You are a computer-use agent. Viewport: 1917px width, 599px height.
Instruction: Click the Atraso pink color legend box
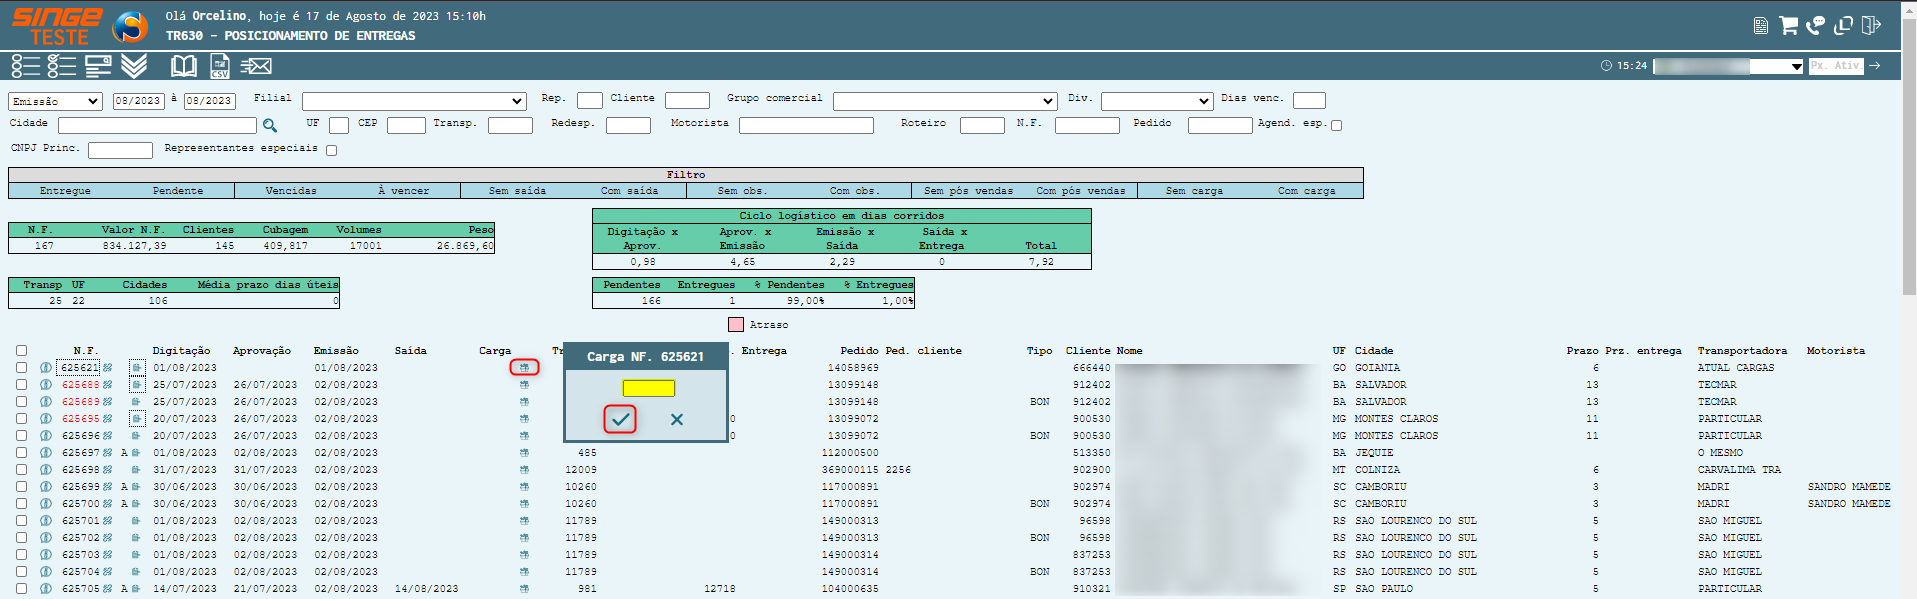coord(736,324)
